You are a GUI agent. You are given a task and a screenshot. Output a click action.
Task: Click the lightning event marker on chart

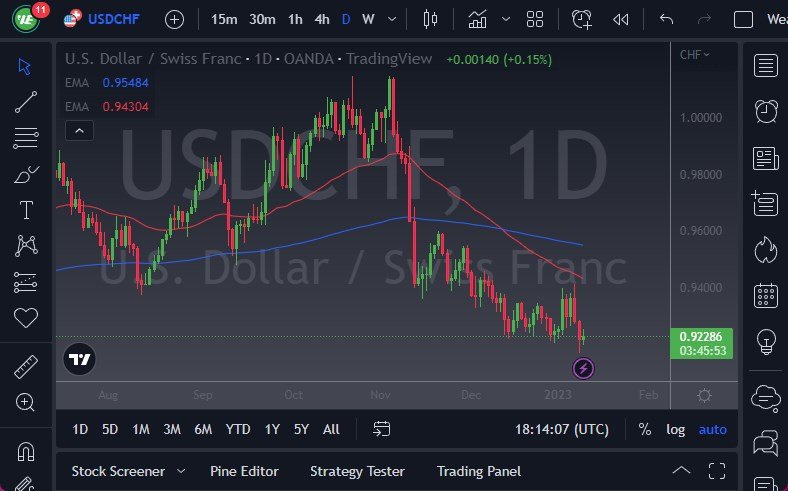pyautogui.click(x=583, y=368)
